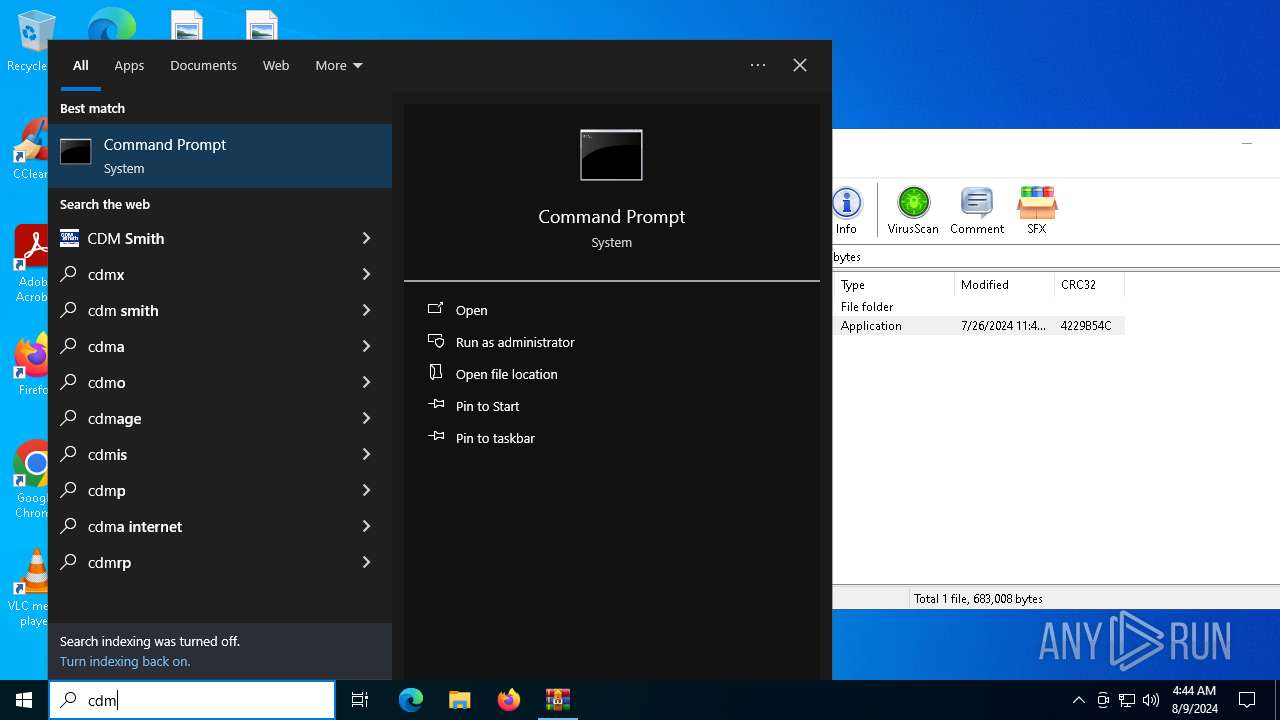Viewport: 1280px width, 720px height.
Task: Open the volume control in tray
Action: click(1150, 700)
